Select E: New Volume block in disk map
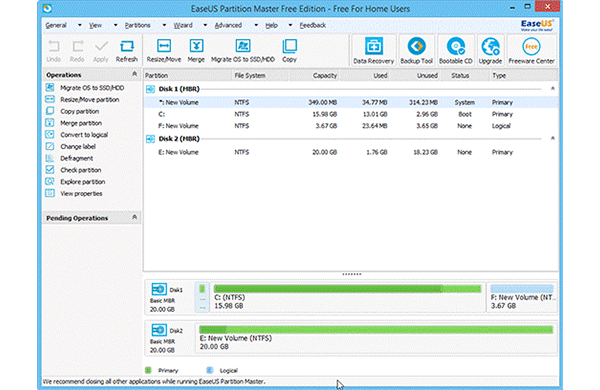This screenshot has width=600, height=390. (376, 338)
